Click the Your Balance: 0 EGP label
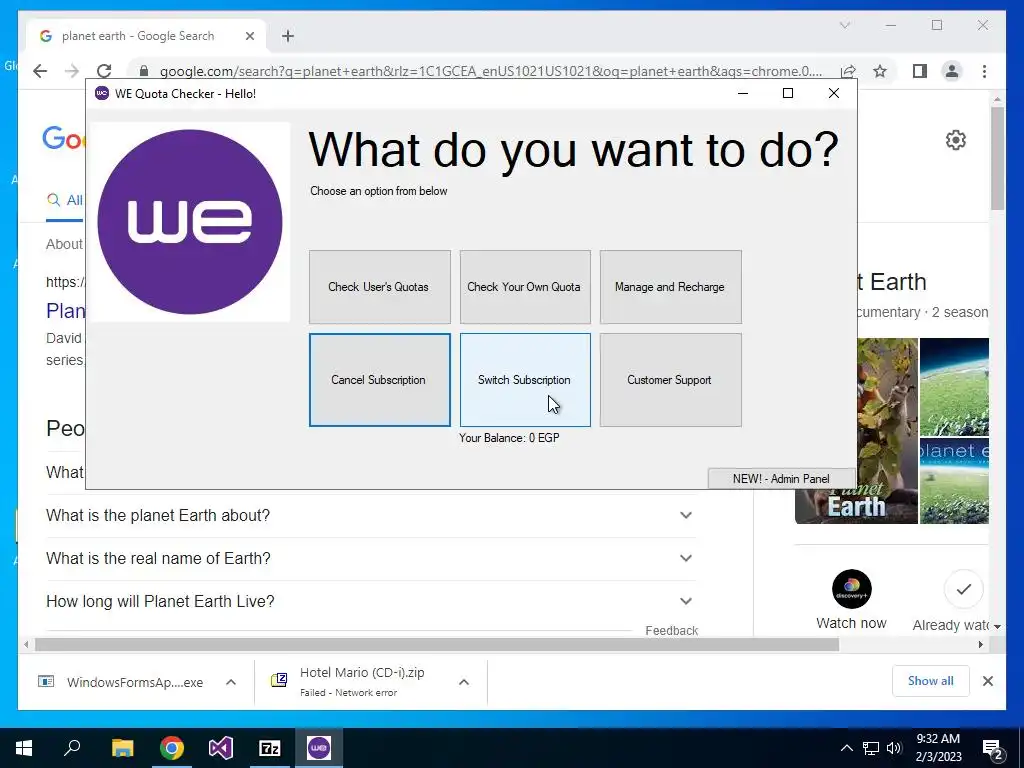1024x768 pixels. point(509,438)
